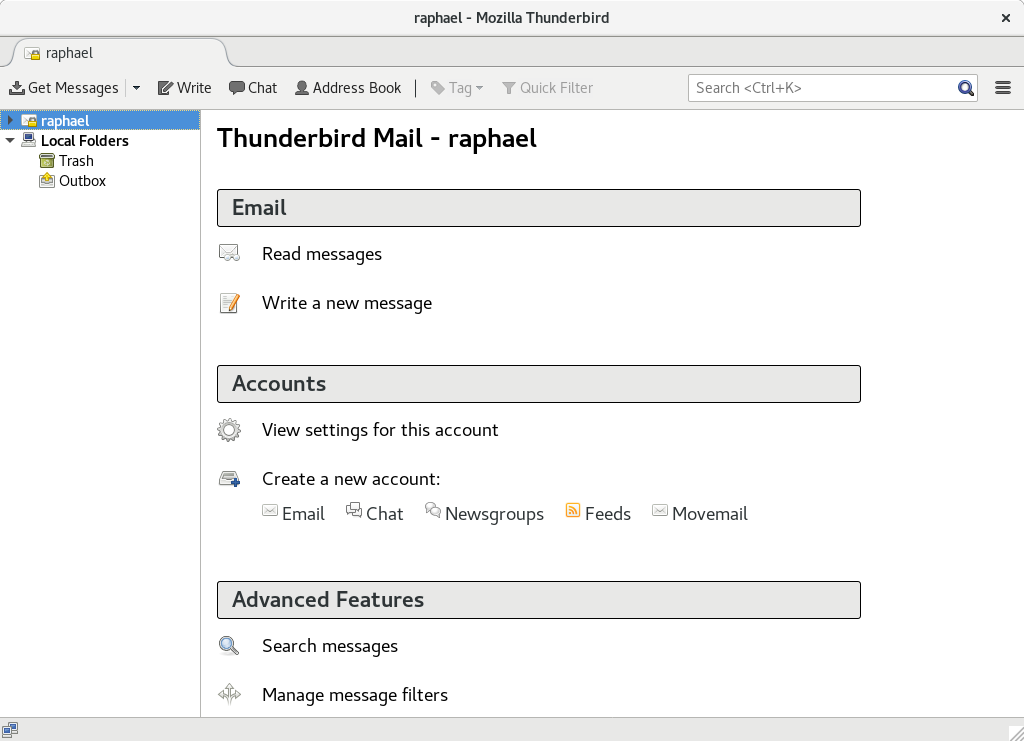Click the Search messages magnifier icon
The image size is (1024, 741).
[229, 646]
